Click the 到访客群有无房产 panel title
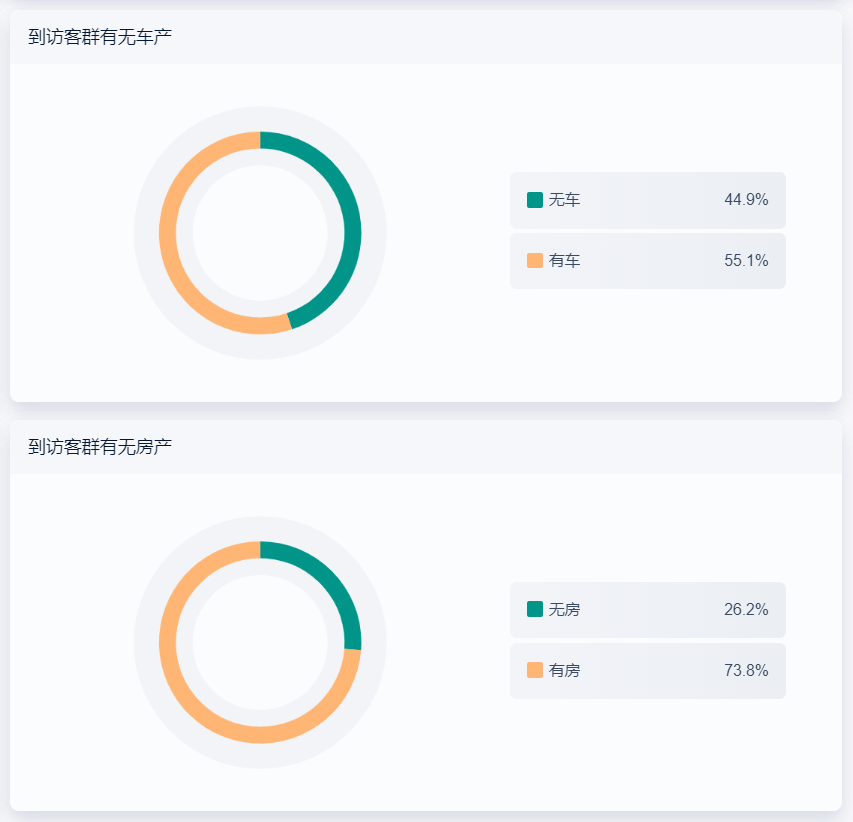The height and width of the screenshot is (822, 853). [100, 447]
